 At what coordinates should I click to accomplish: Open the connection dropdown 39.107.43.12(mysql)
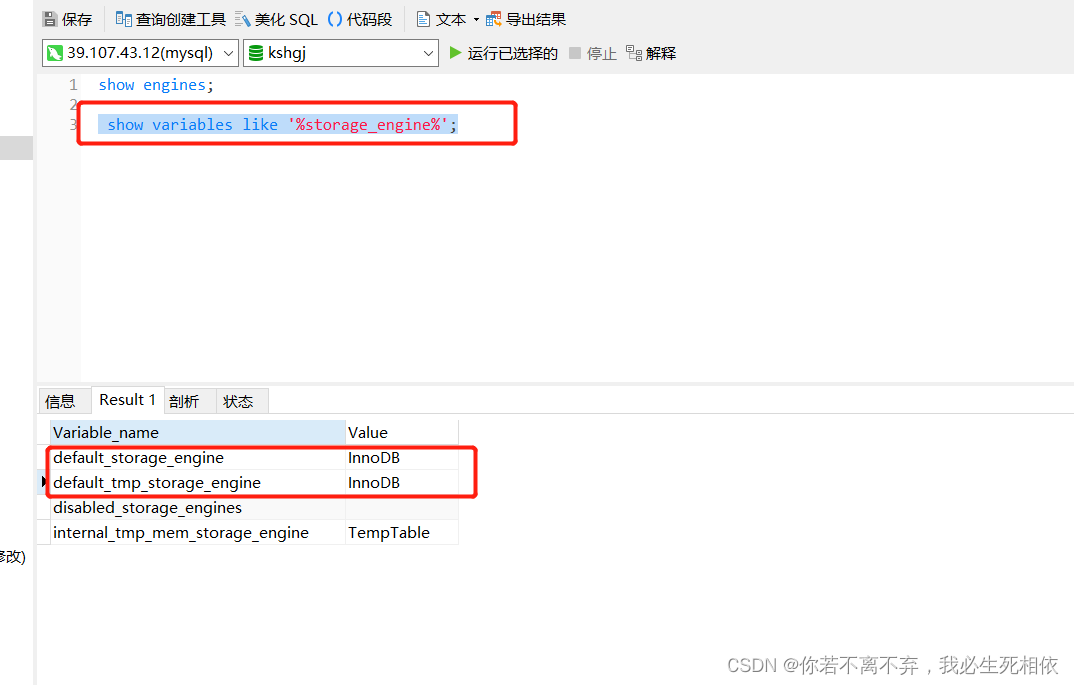click(140, 53)
